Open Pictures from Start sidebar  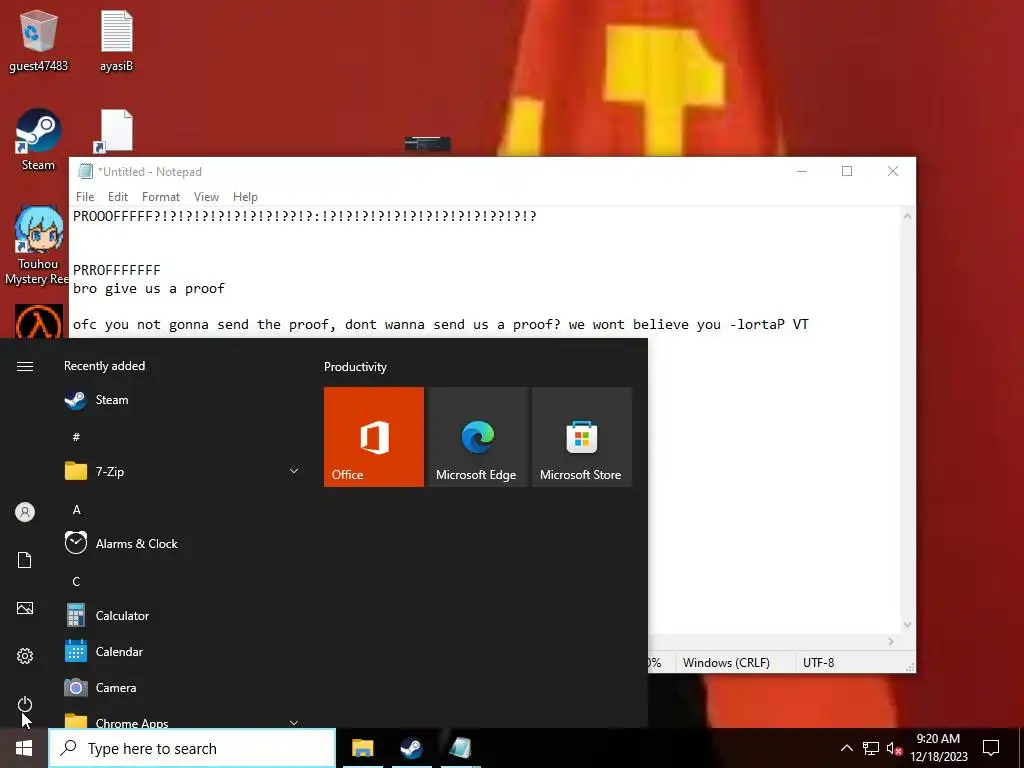coord(25,608)
